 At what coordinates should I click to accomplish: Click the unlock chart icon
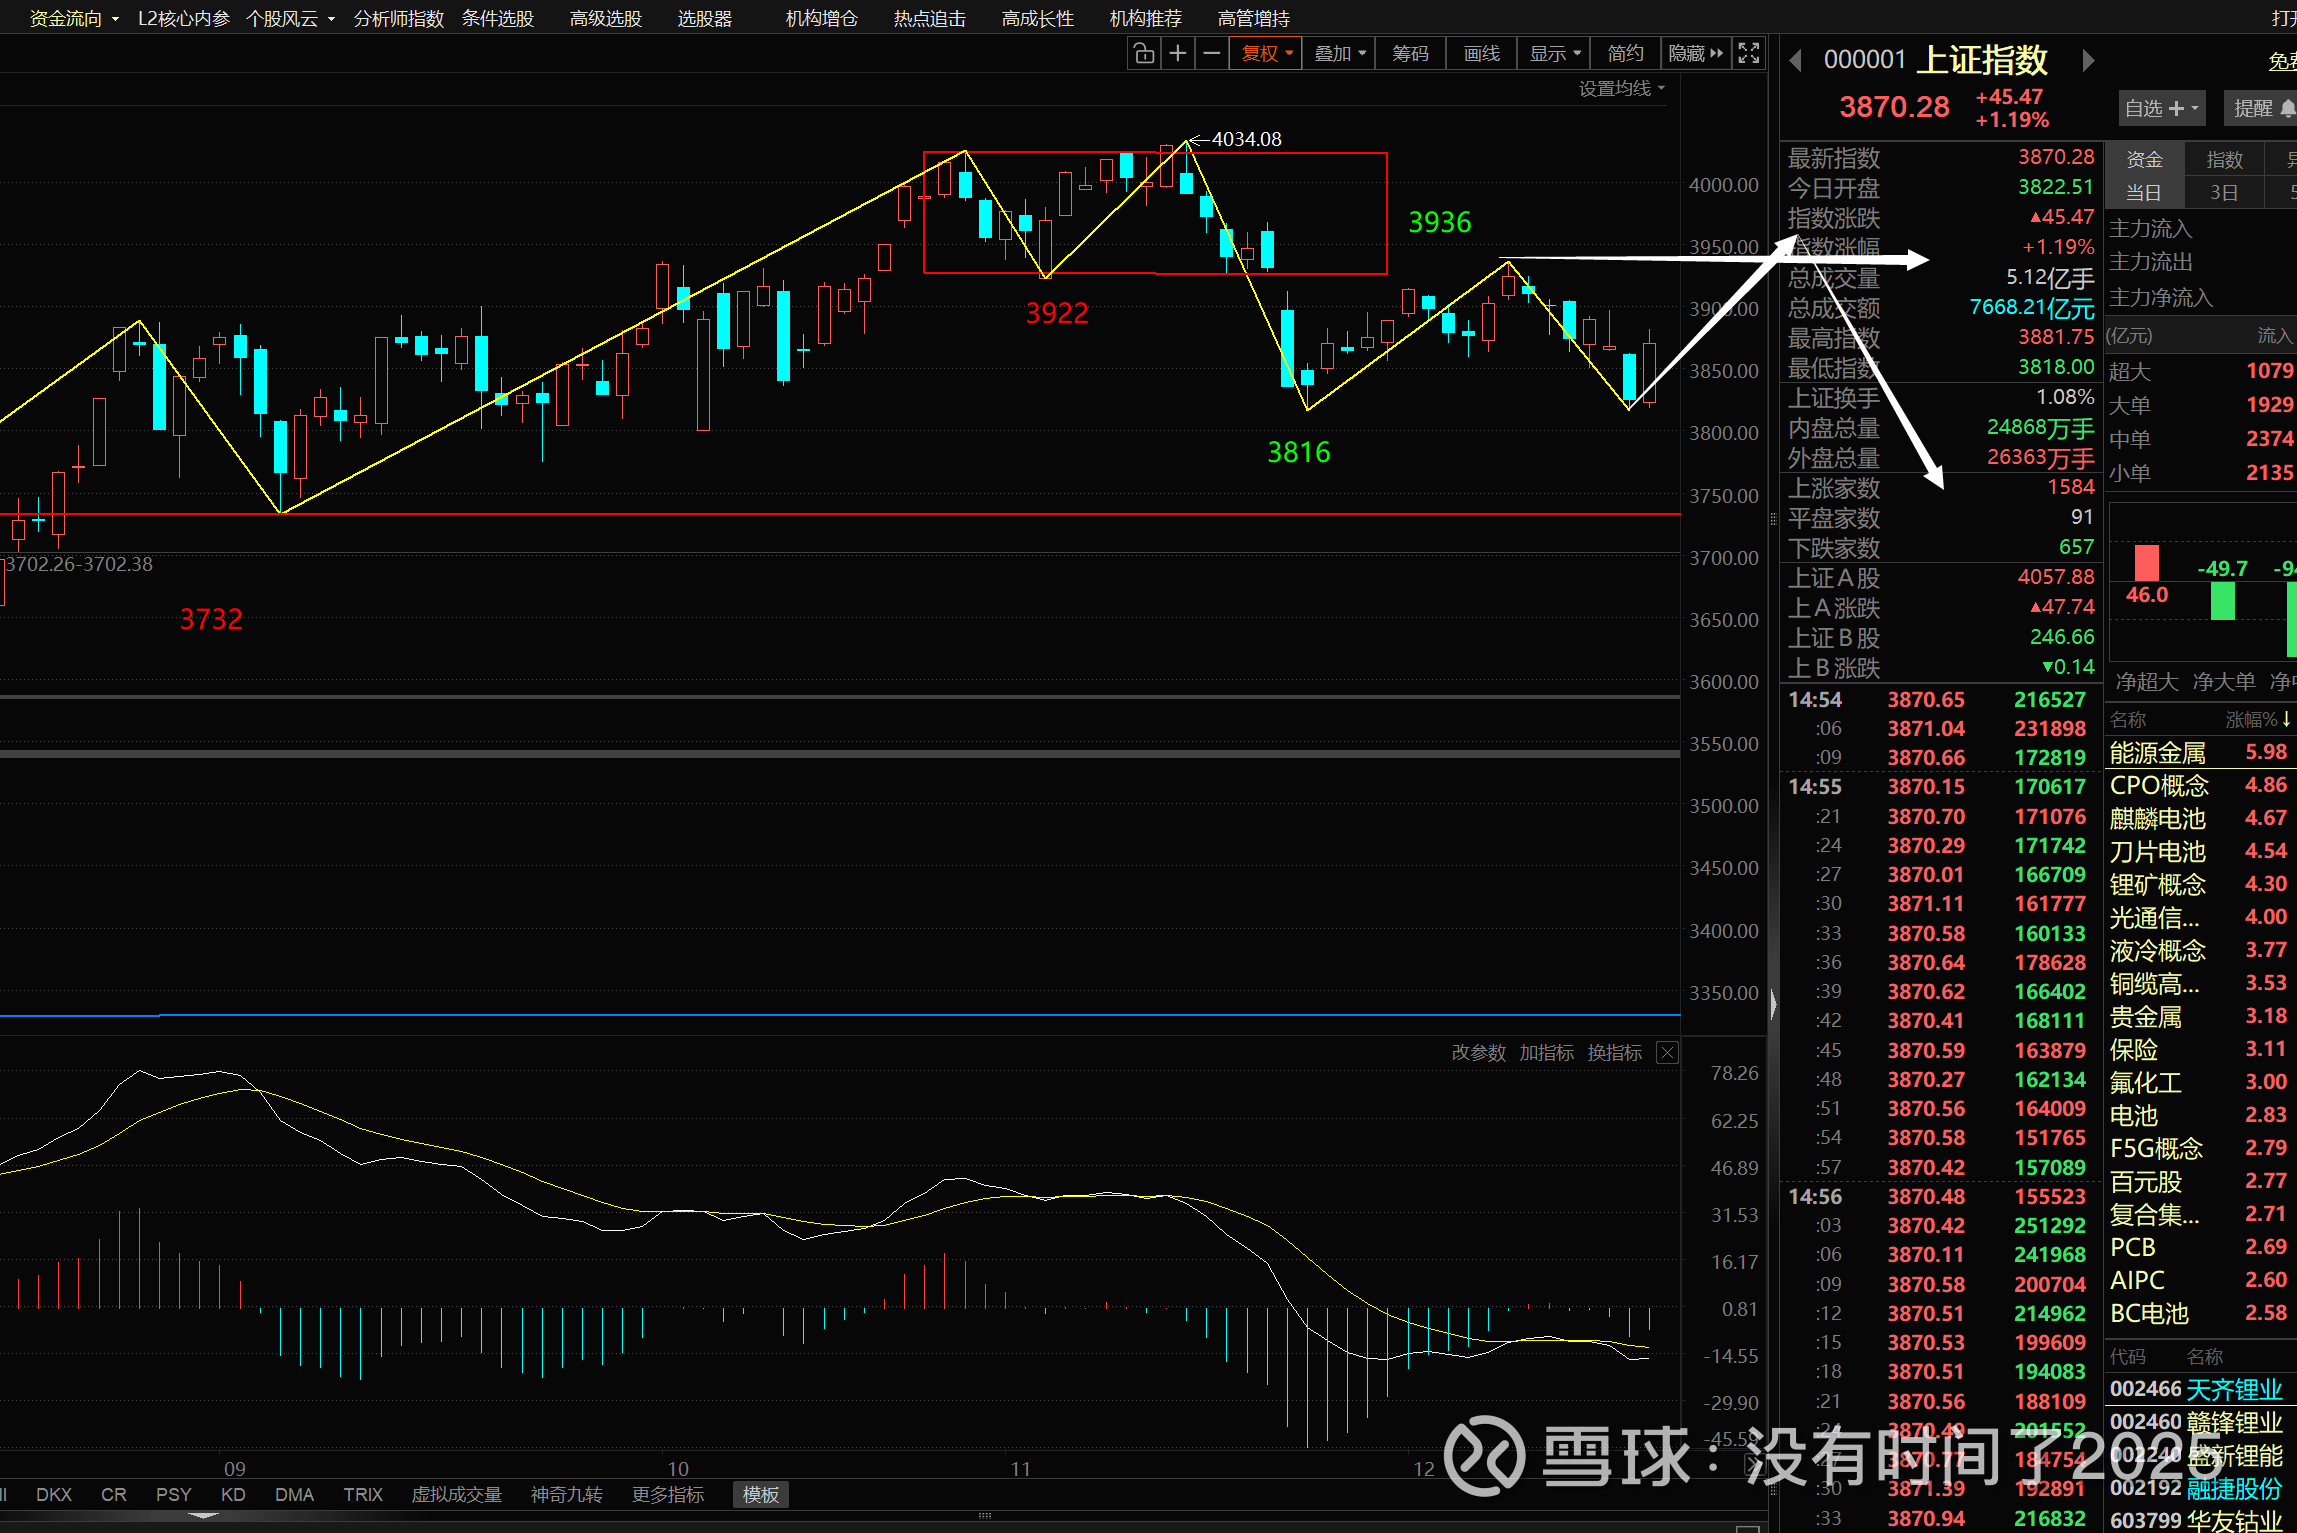click(x=1144, y=53)
